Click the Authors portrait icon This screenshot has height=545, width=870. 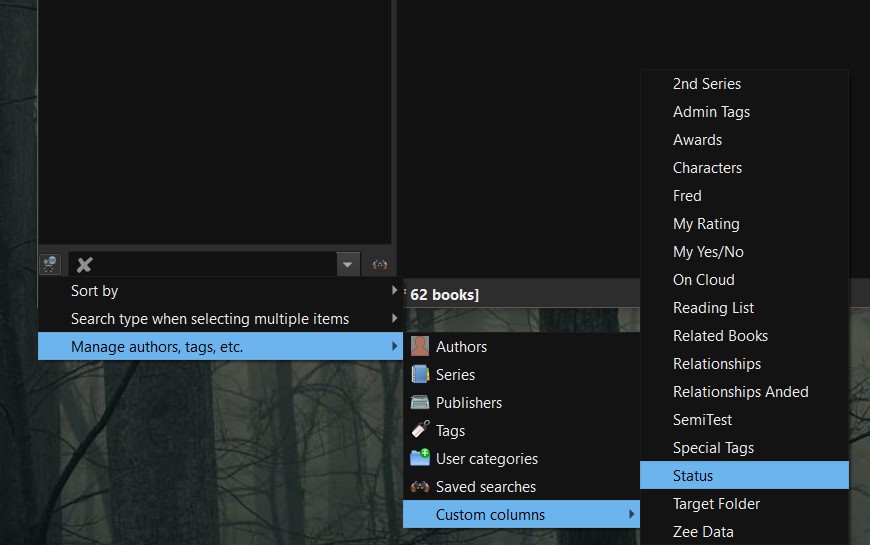(x=420, y=347)
